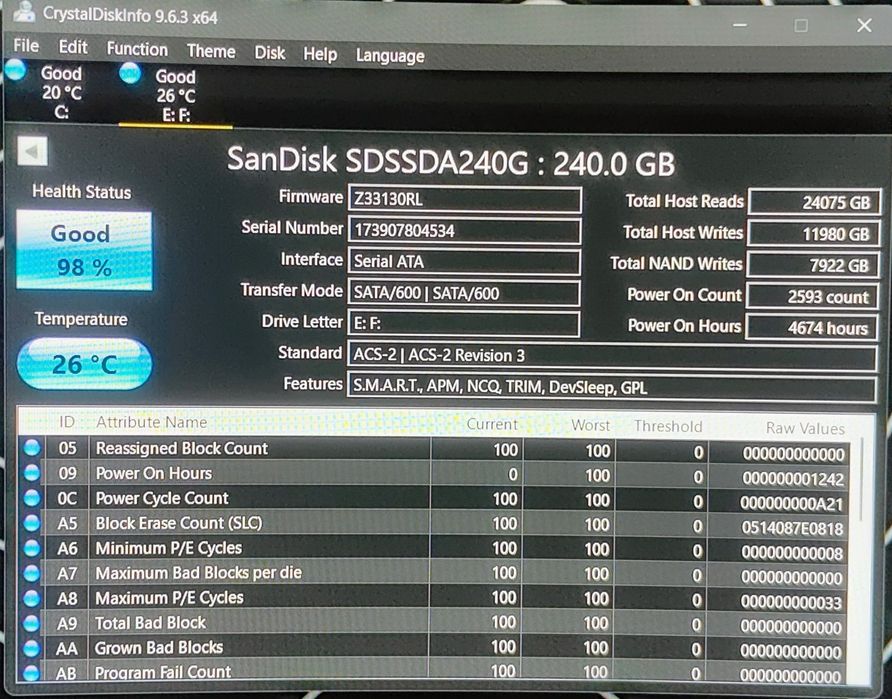Click the SanDisk SDSSDA240G : 240.0 GB title
The image size is (892, 699).
(x=451, y=162)
